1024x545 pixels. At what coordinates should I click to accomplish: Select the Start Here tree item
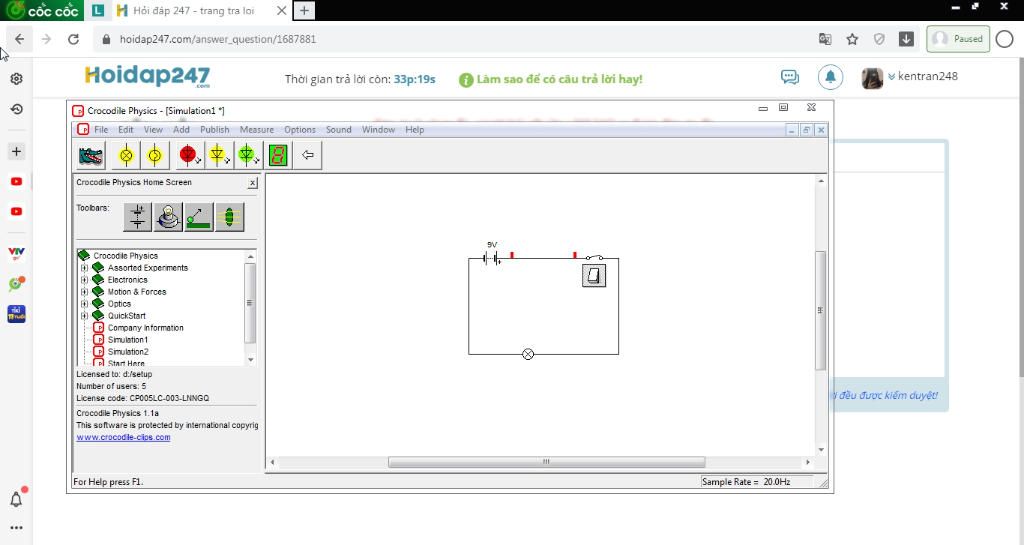tap(126, 363)
